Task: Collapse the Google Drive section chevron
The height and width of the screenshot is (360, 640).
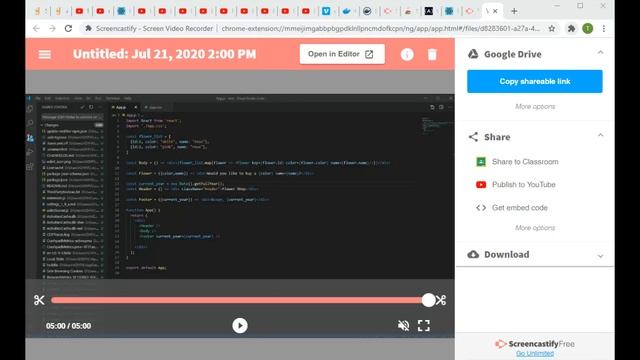Action: tap(600, 53)
